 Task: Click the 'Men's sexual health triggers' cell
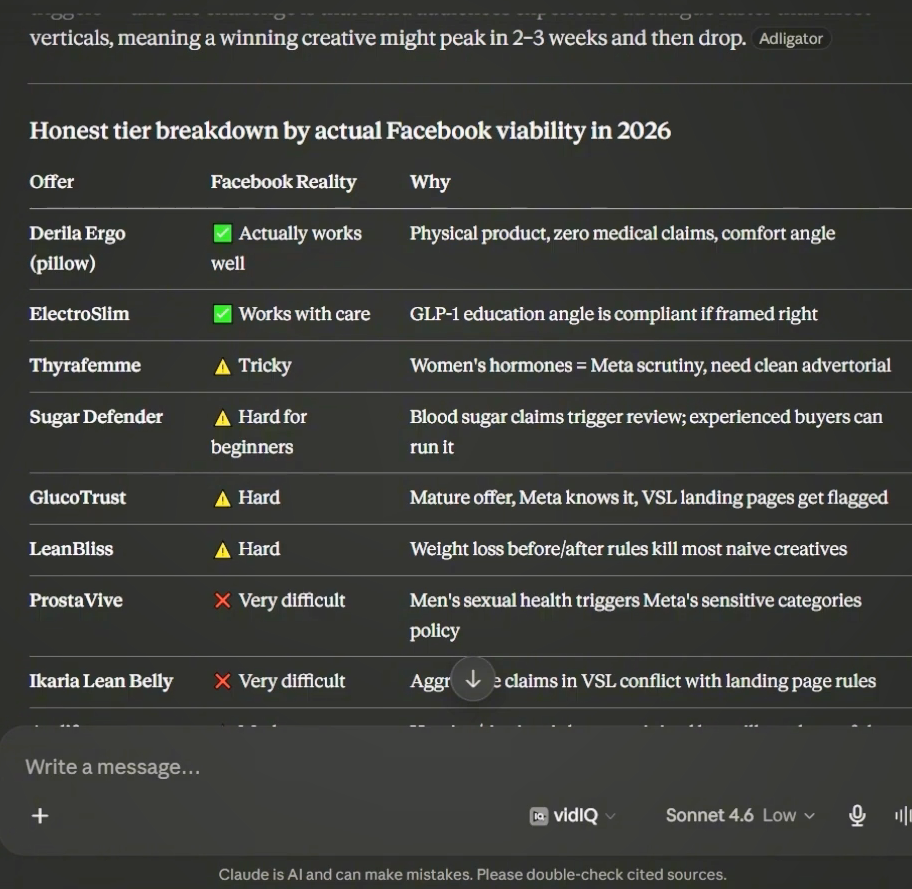point(636,615)
